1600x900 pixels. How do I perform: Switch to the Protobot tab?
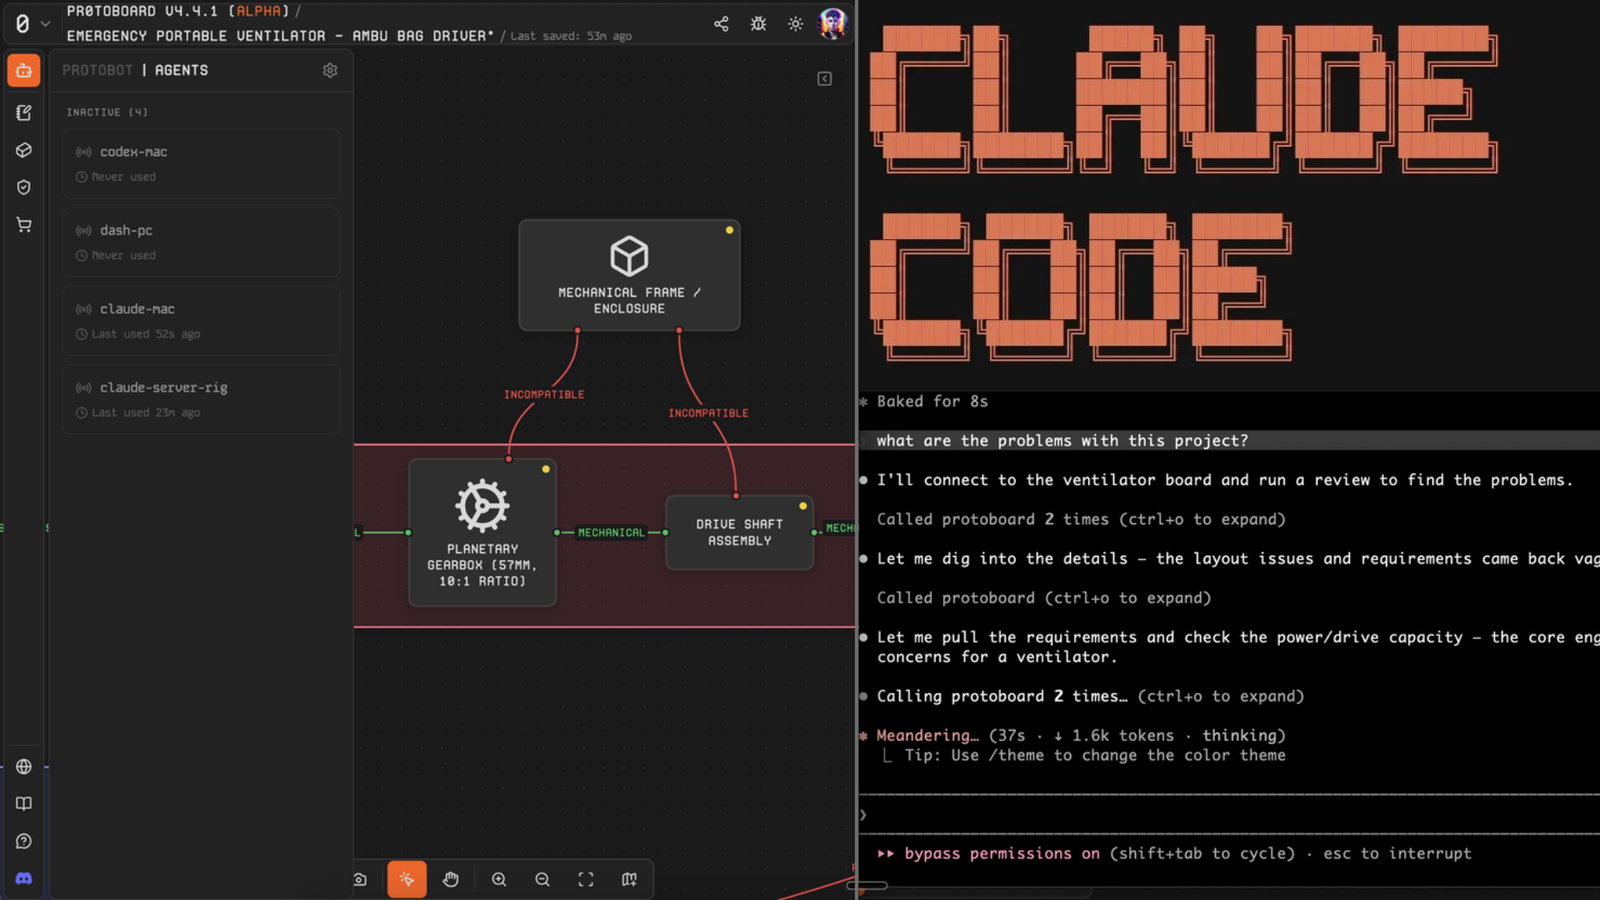pyautogui.click(x=97, y=70)
